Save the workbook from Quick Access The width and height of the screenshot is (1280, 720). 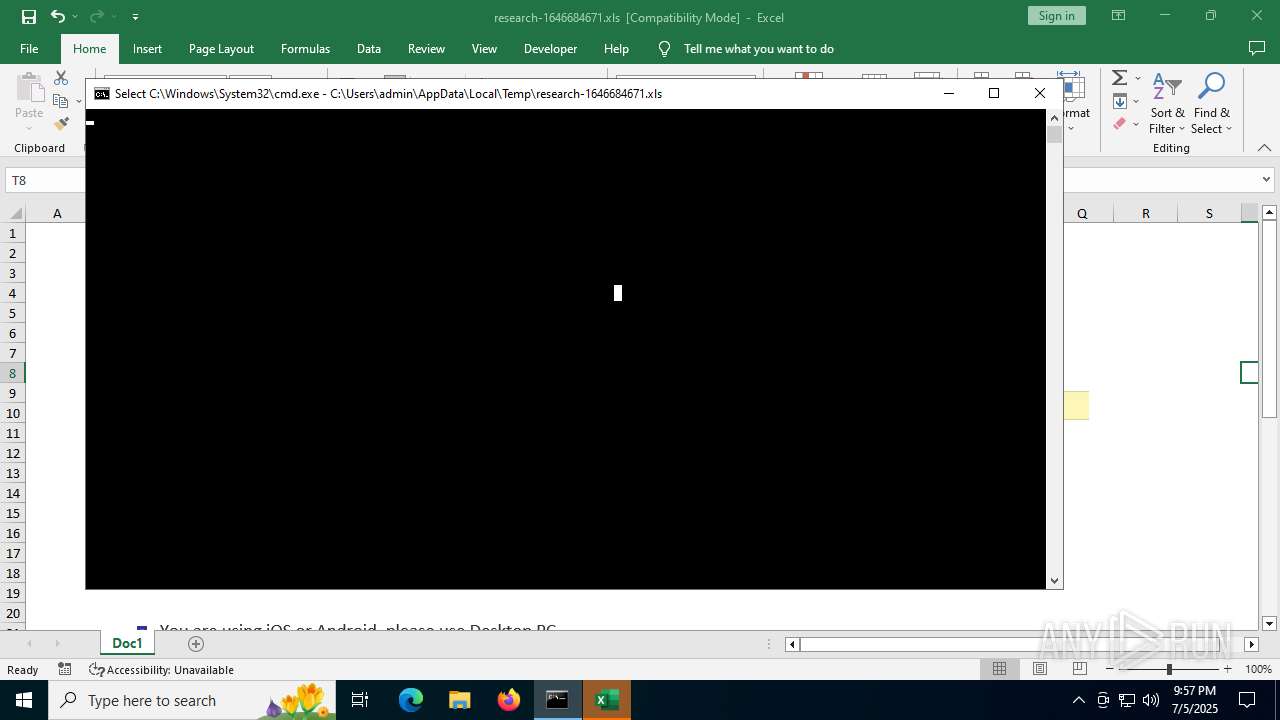click(x=29, y=16)
